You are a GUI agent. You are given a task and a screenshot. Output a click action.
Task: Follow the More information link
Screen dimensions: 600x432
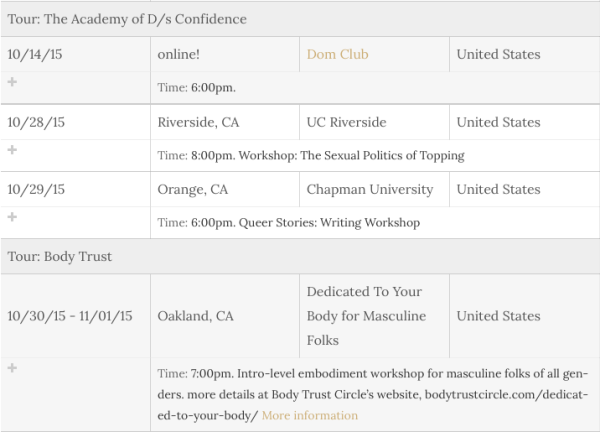309,415
